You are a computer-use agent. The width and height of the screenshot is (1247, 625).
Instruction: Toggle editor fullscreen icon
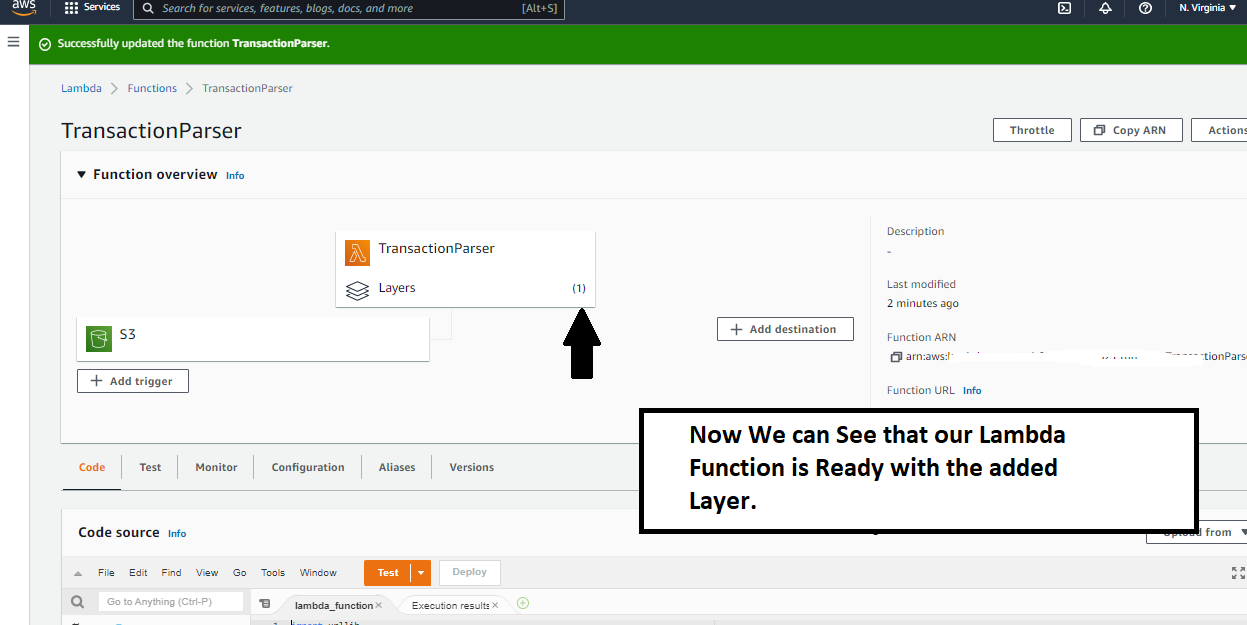(1239, 573)
